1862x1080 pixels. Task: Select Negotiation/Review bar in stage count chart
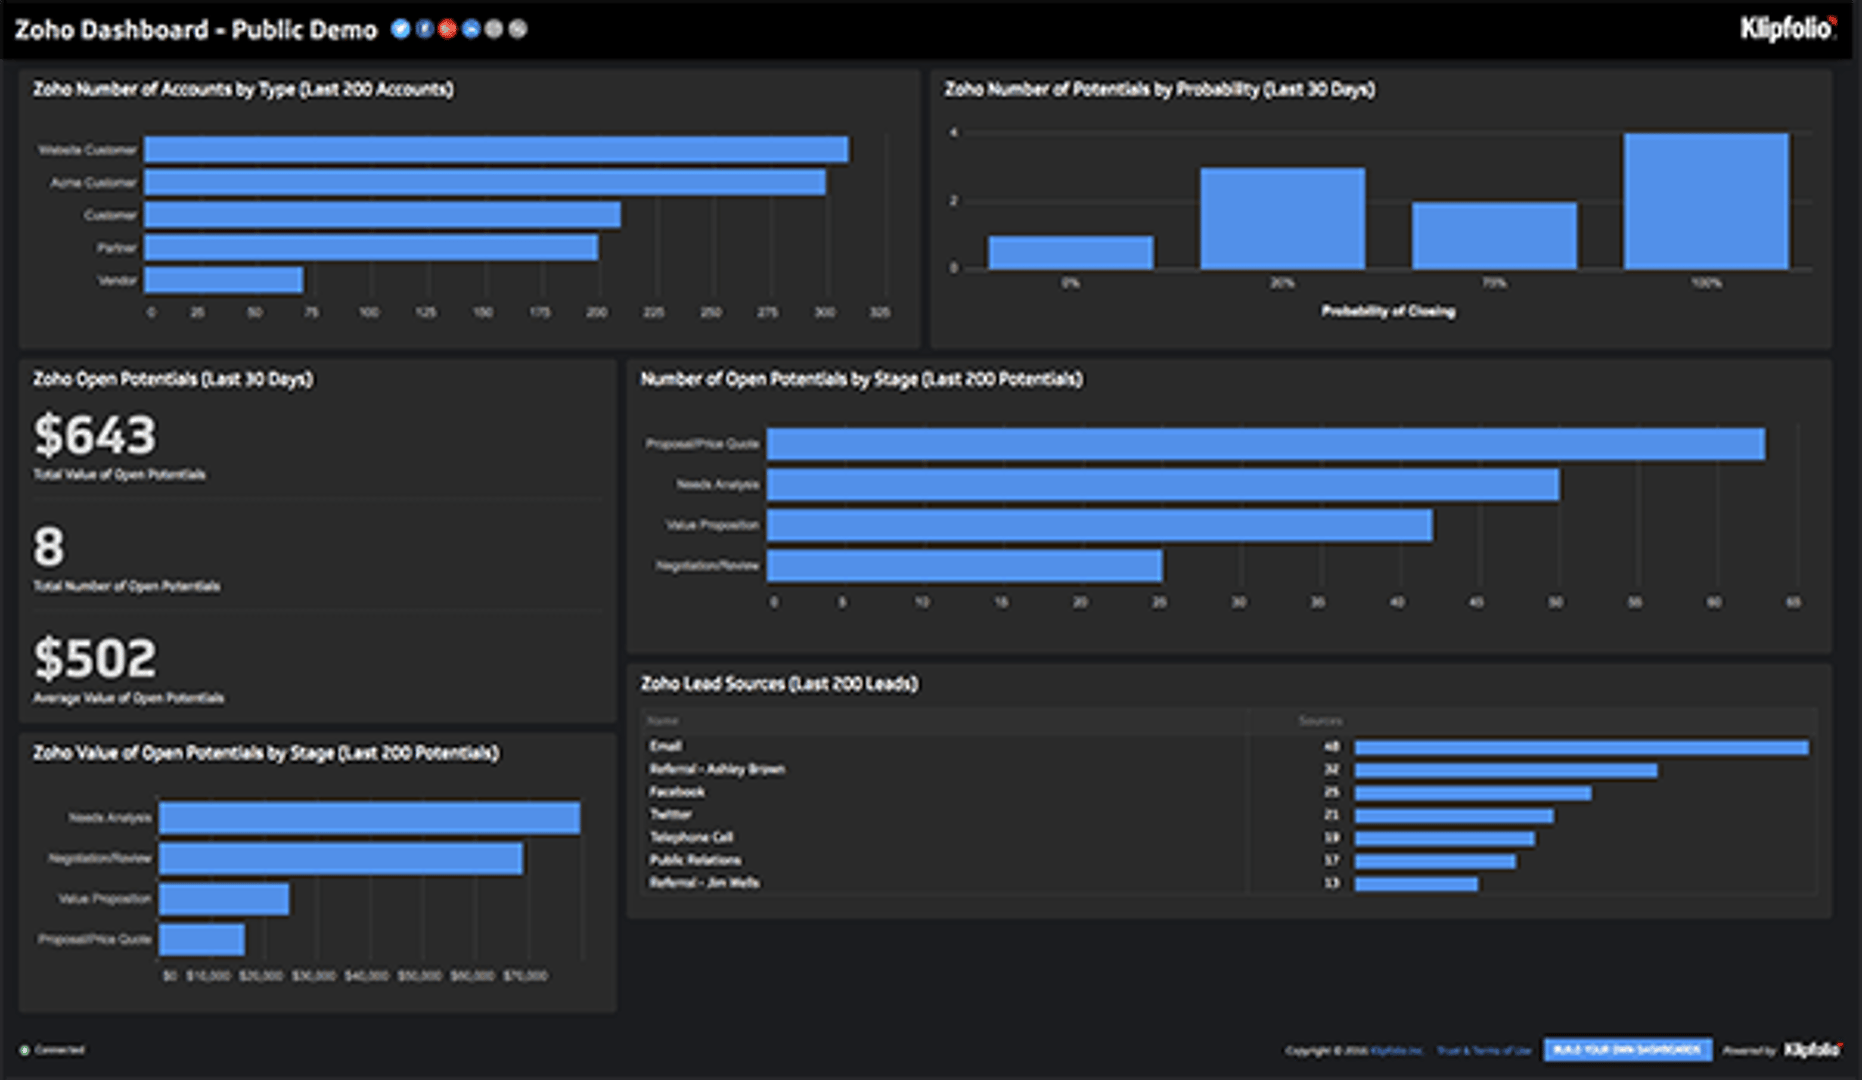pos(965,566)
